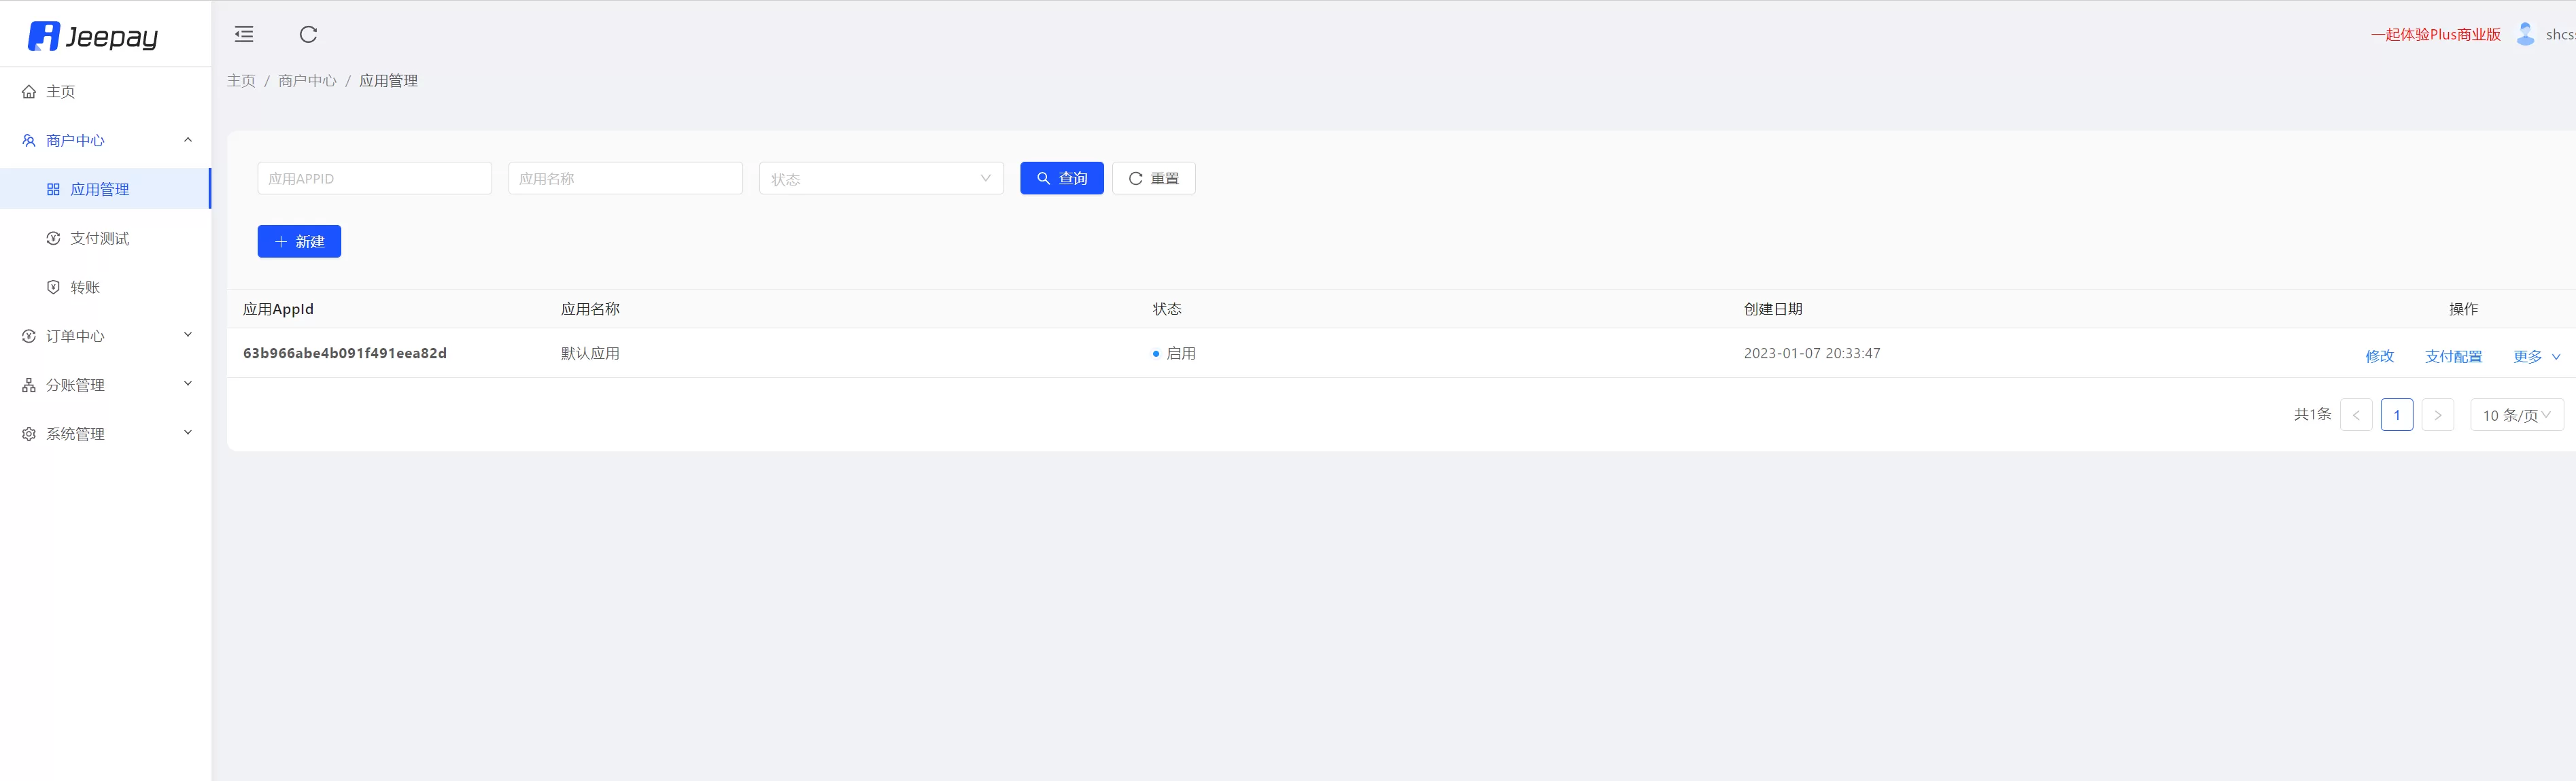Click the 商户中心 merchant center icon
2576x781 pixels.
[x=28, y=140]
